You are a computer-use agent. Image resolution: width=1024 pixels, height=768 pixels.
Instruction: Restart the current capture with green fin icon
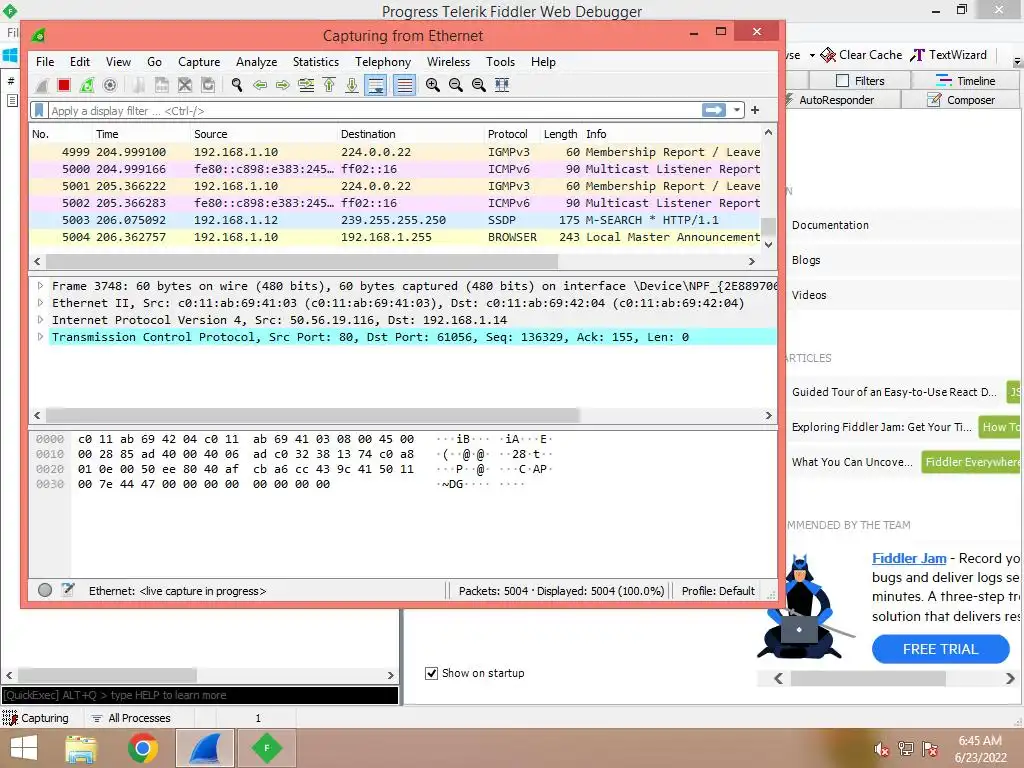86,85
